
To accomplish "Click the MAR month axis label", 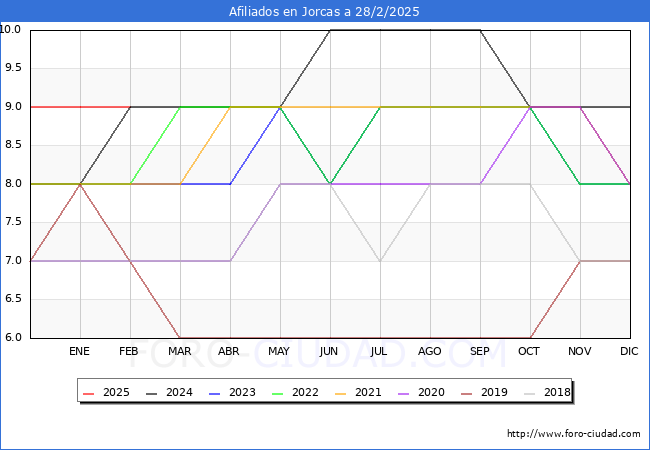I will point(179,351).
